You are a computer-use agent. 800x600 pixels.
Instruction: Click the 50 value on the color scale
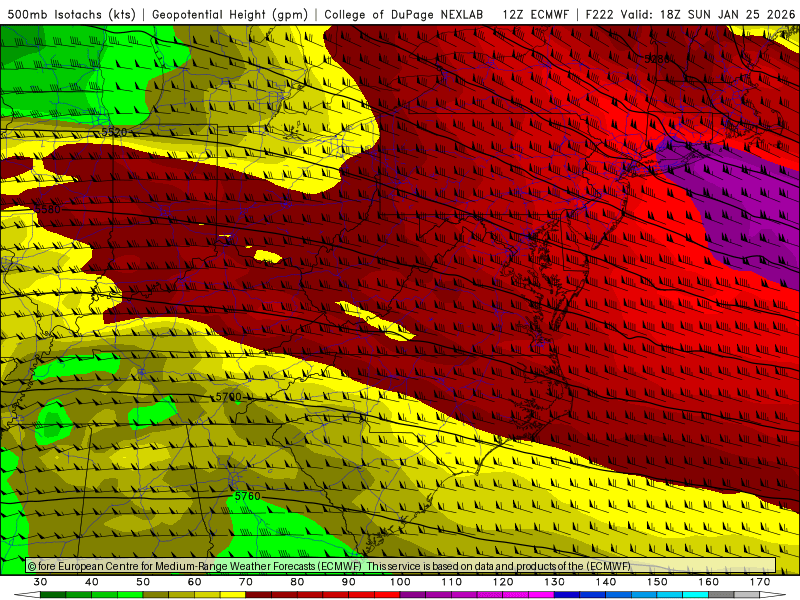pyautogui.click(x=143, y=582)
